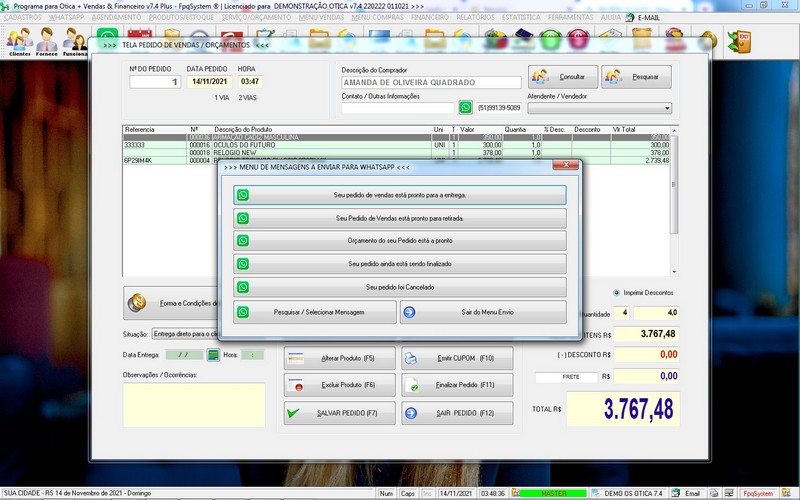Click Pesquisar / Selecionar Mensagem
Image resolution: width=800 pixels, height=500 pixels.
315,312
